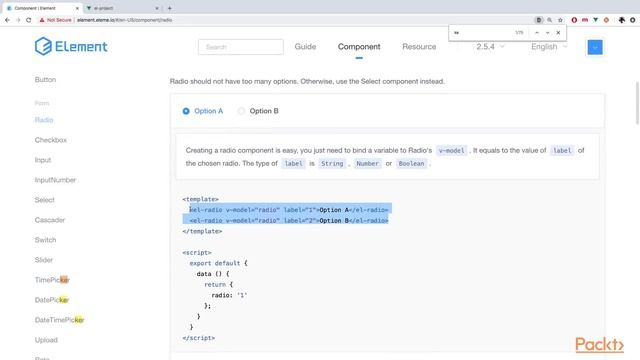Open DateTimePicker in the sidebar
The height and width of the screenshot is (360, 640).
pyautogui.click(x=59, y=320)
